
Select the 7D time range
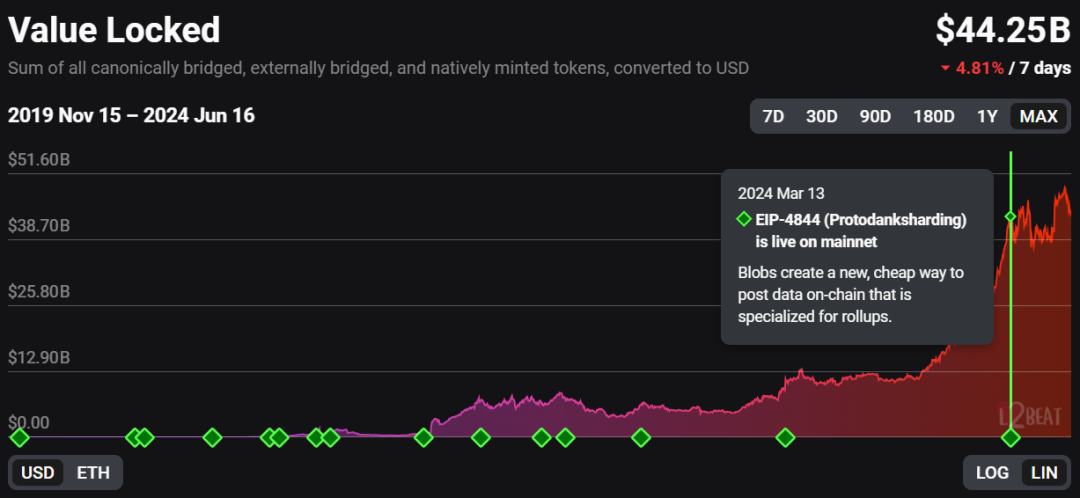[773, 116]
